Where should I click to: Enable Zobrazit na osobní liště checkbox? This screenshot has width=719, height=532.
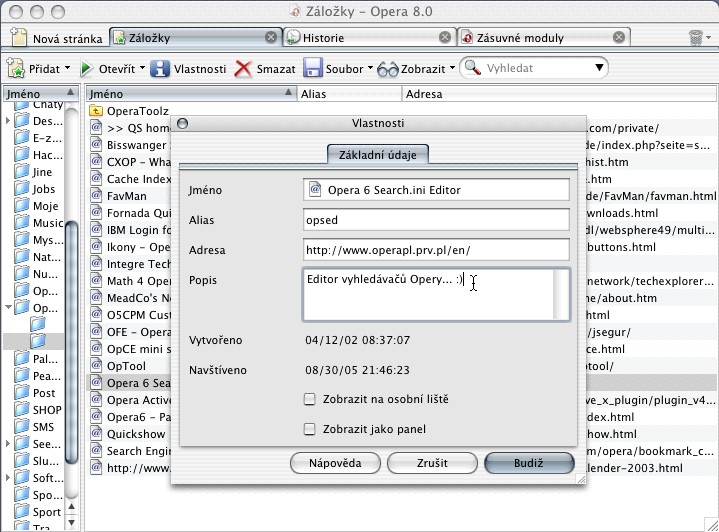(310, 399)
